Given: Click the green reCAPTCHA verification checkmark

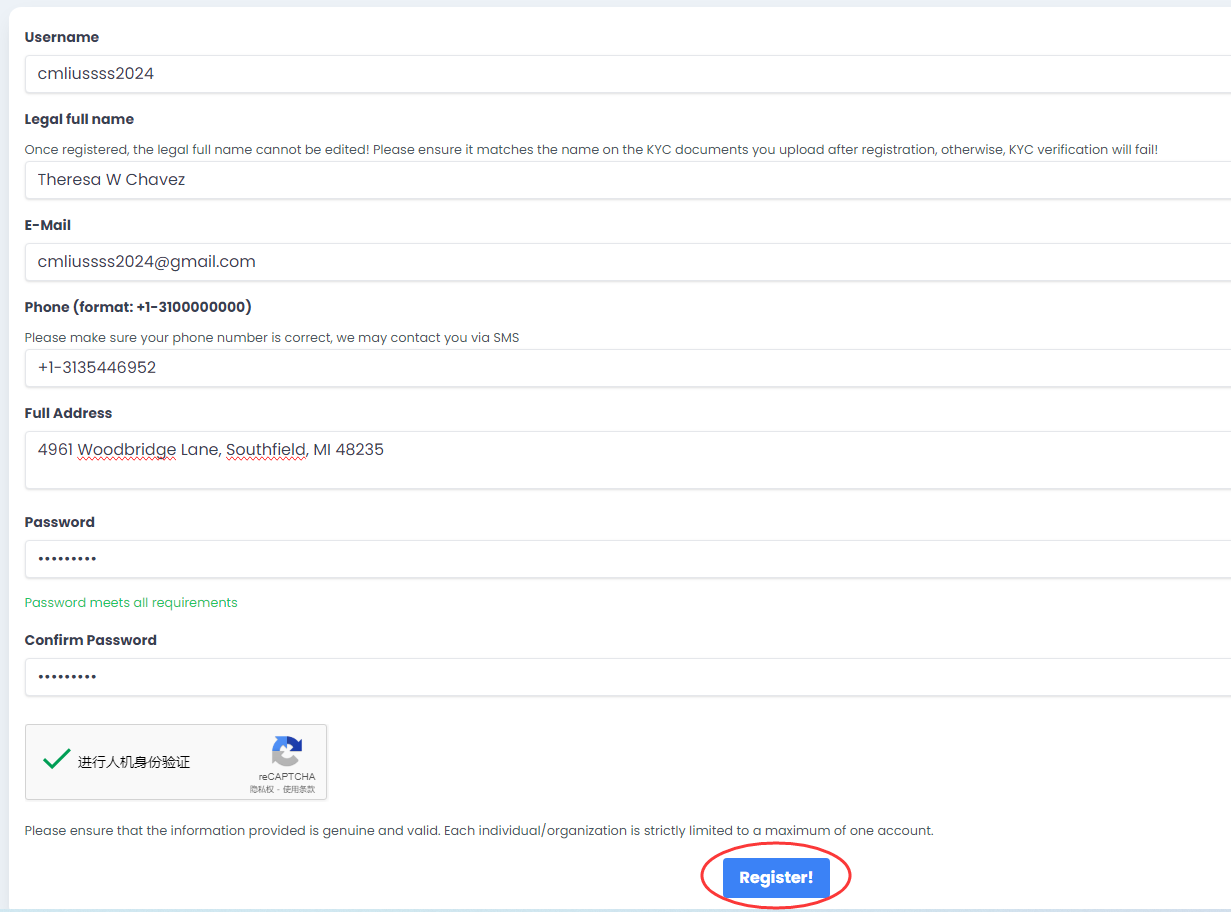Looking at the screenshot, I should coord(56,760).
